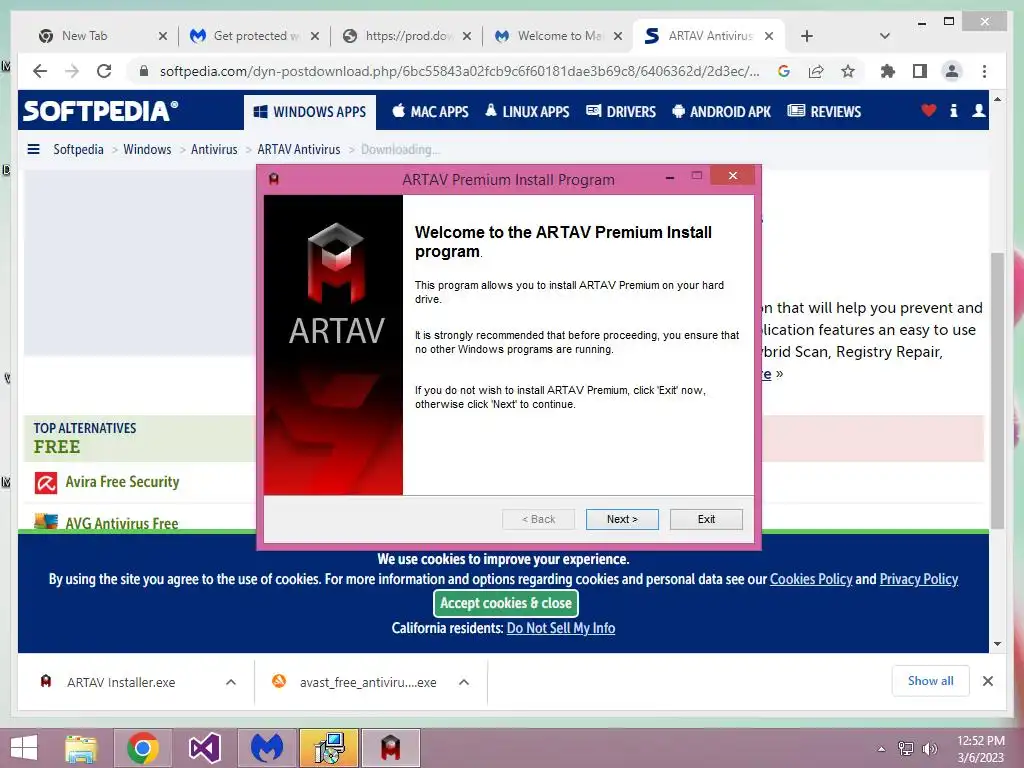Open Visual Studio from taskbar
The image size is (1024, 768).
click(204, 748)
